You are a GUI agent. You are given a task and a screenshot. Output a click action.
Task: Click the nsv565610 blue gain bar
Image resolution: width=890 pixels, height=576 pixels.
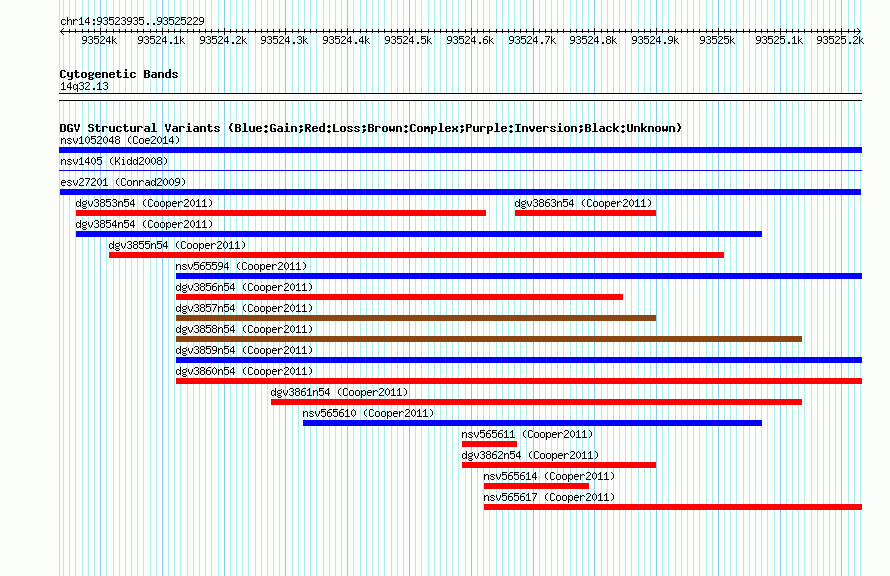[x=532, y=423]
